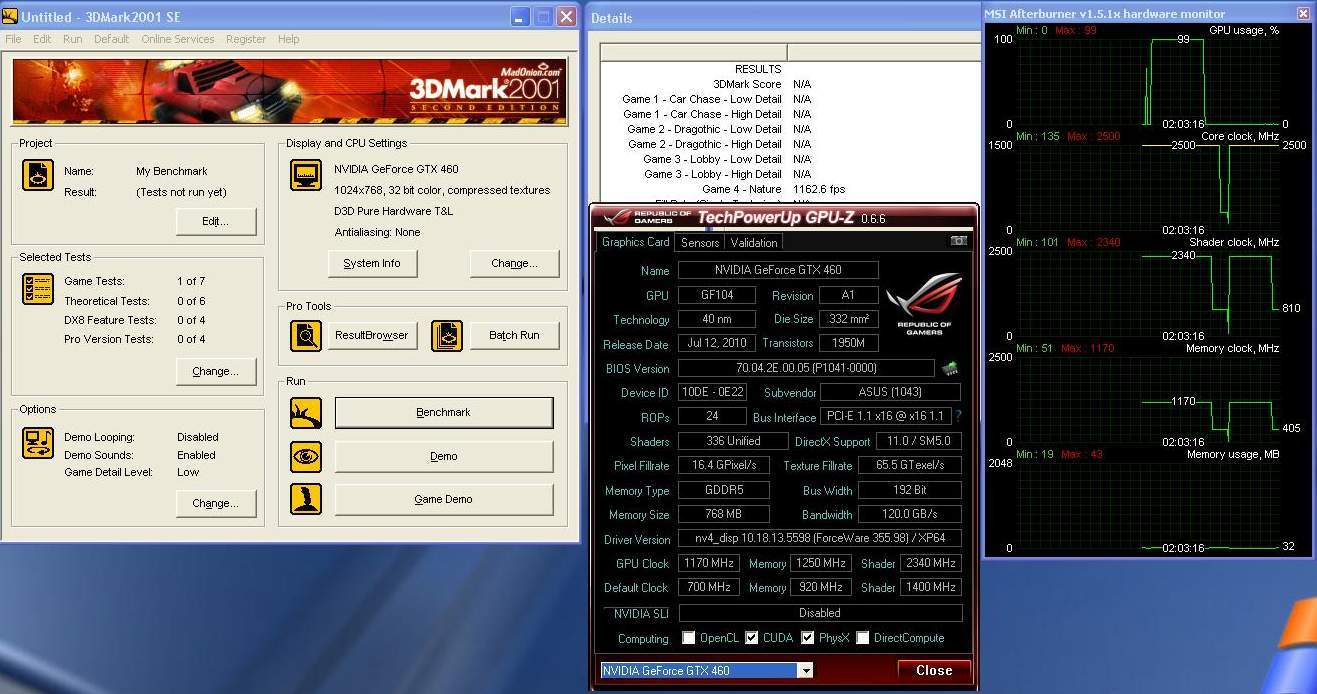Click the Benchmark car icon in Run
Screen dimensions: 1317x694
[x=306, y=412]
